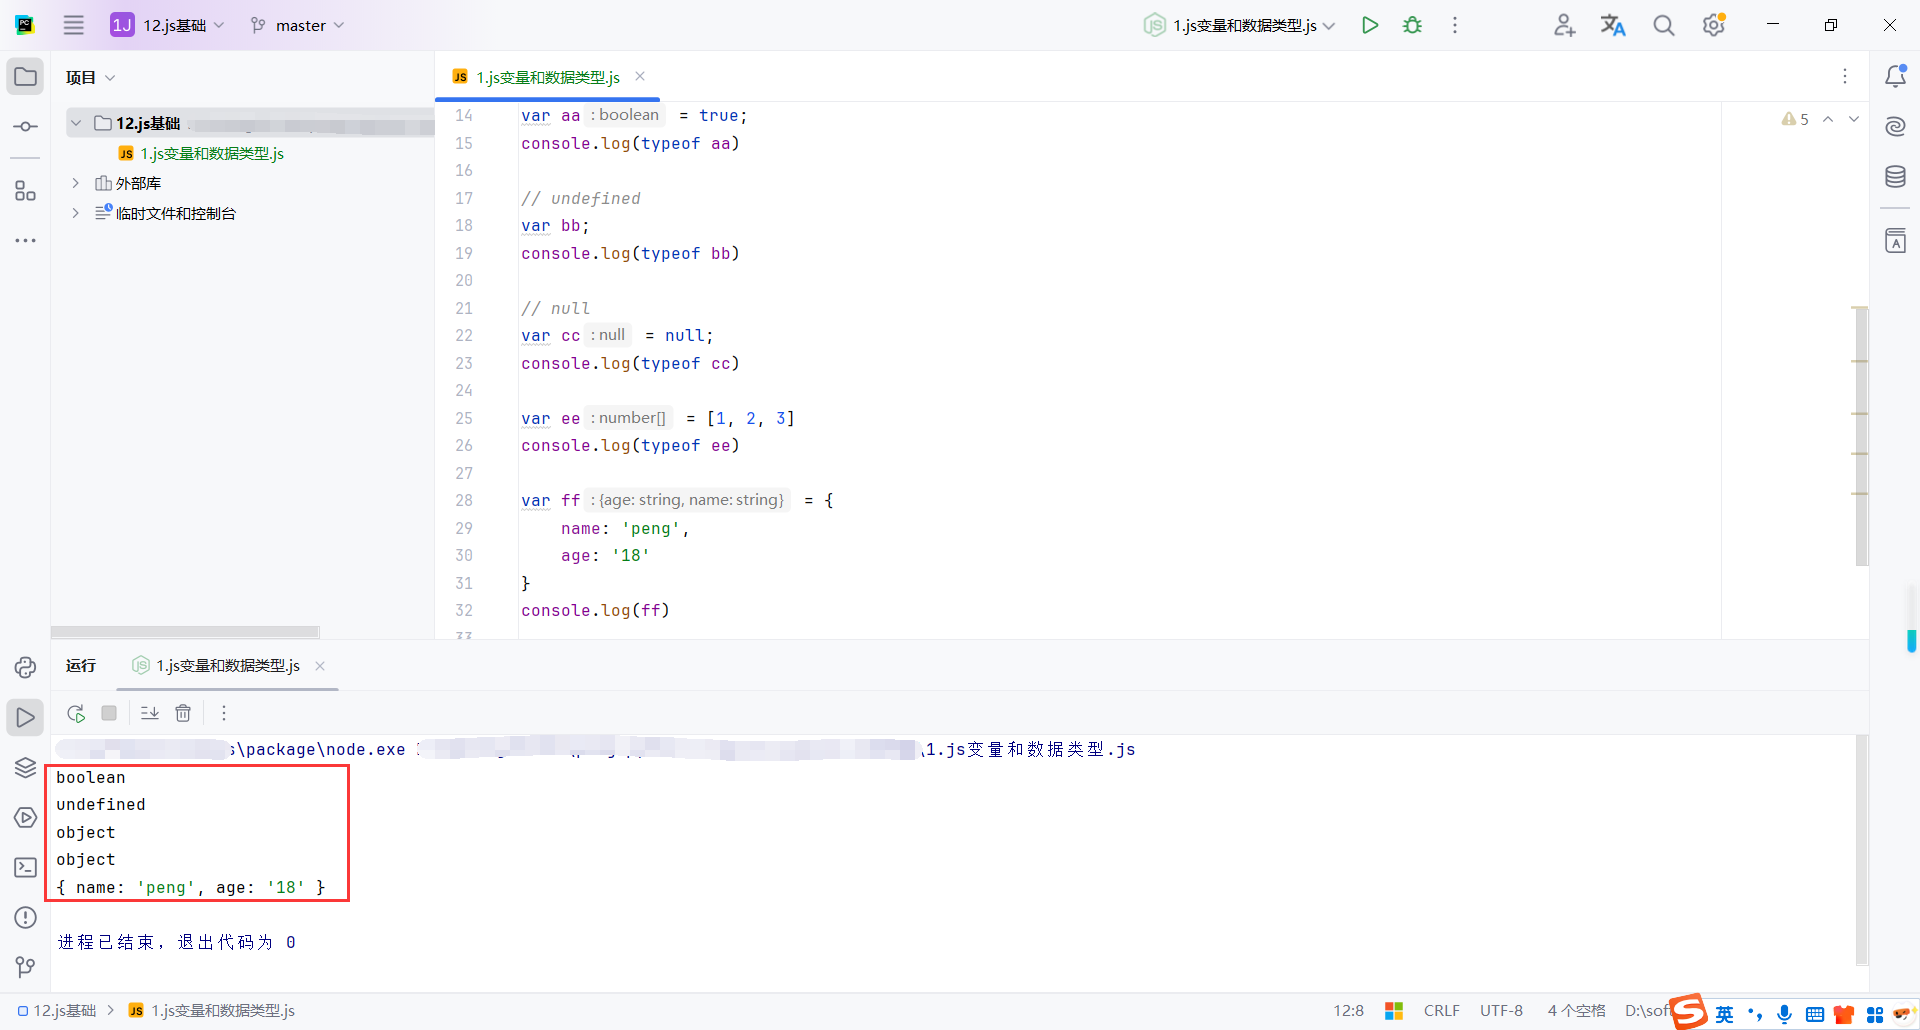
Task: Open the Terminal tool window
Action: (x=26, y=867)
